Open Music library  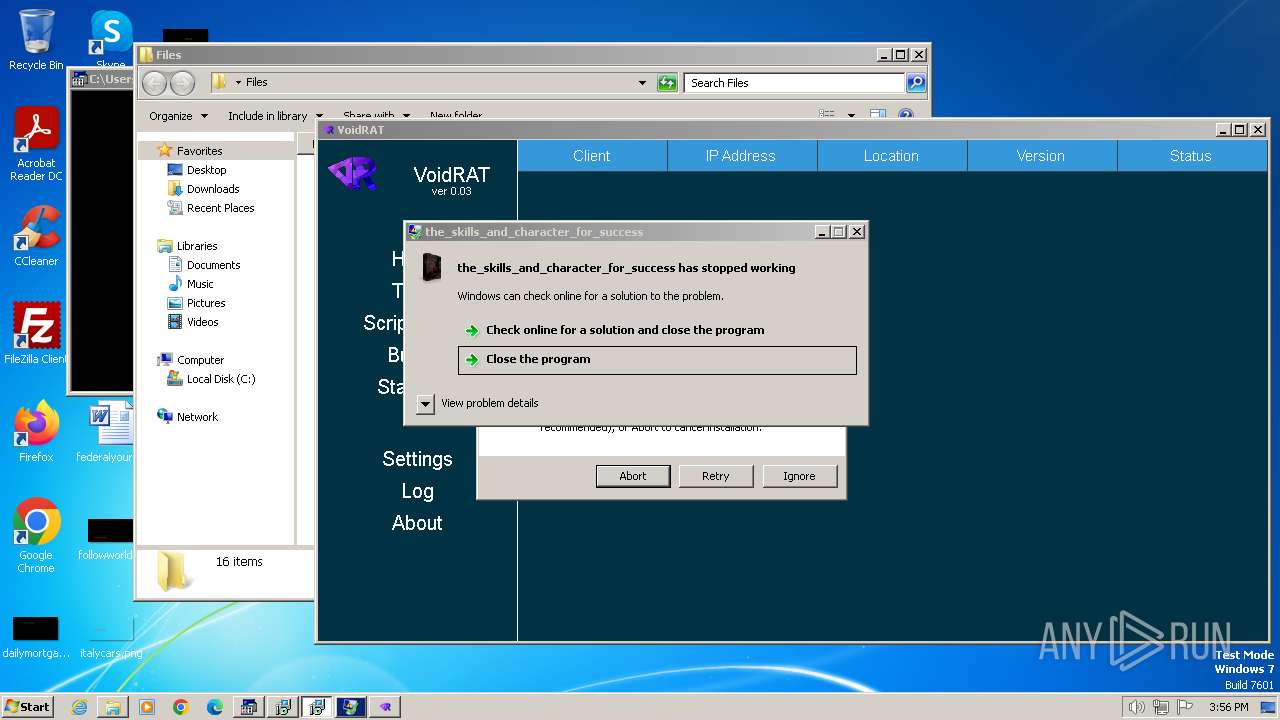pos(200,284)
